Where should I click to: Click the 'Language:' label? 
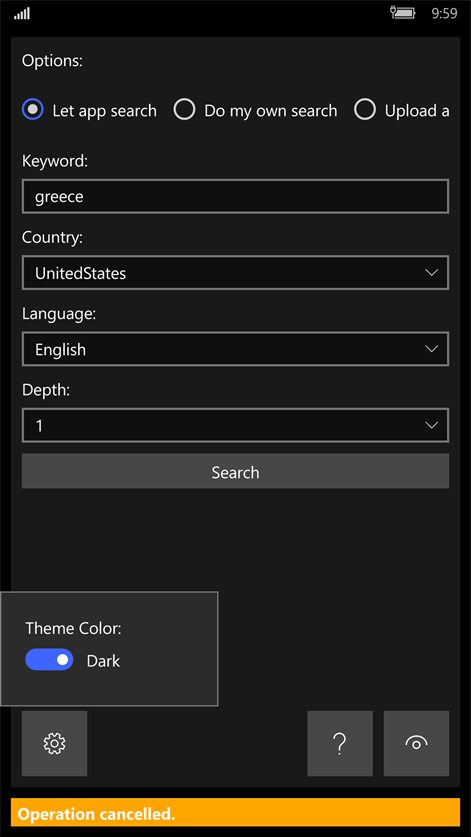59,314
